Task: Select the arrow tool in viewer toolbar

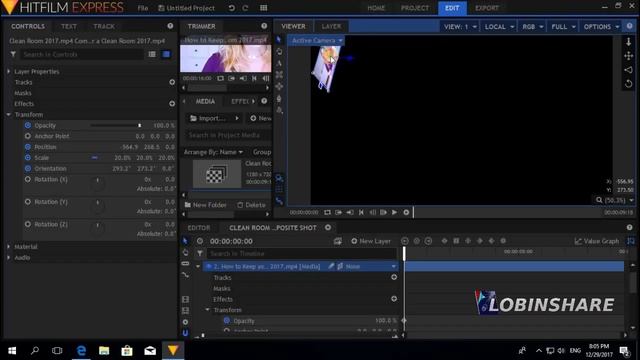Action: tap(279, 40)
